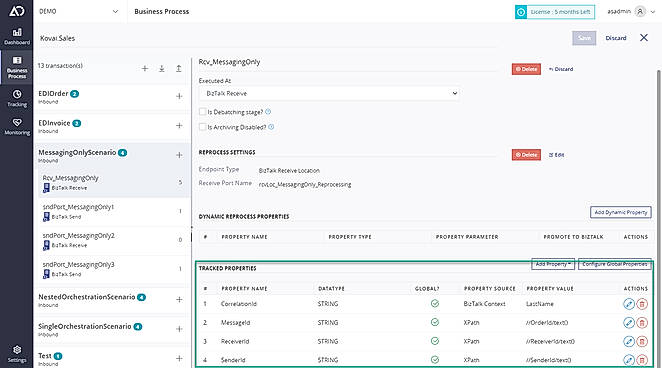662x368 pixels.
Task: Delete the reprocess settings
Action: tap(526, 155)
